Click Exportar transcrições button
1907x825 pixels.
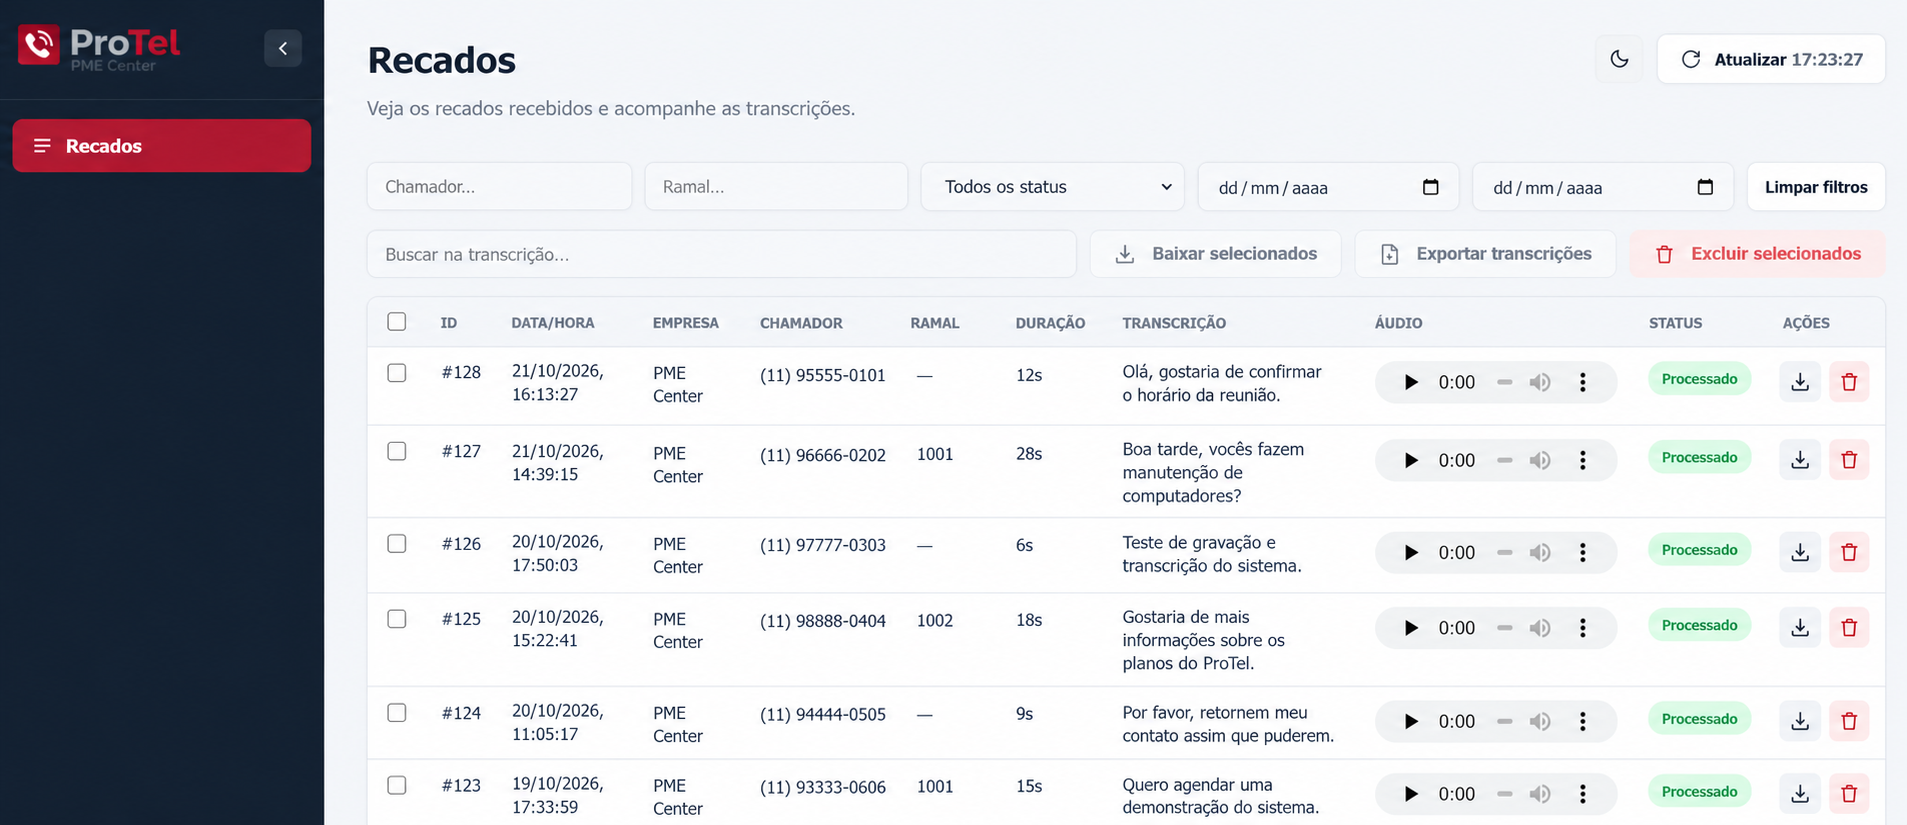point(1485,254)
